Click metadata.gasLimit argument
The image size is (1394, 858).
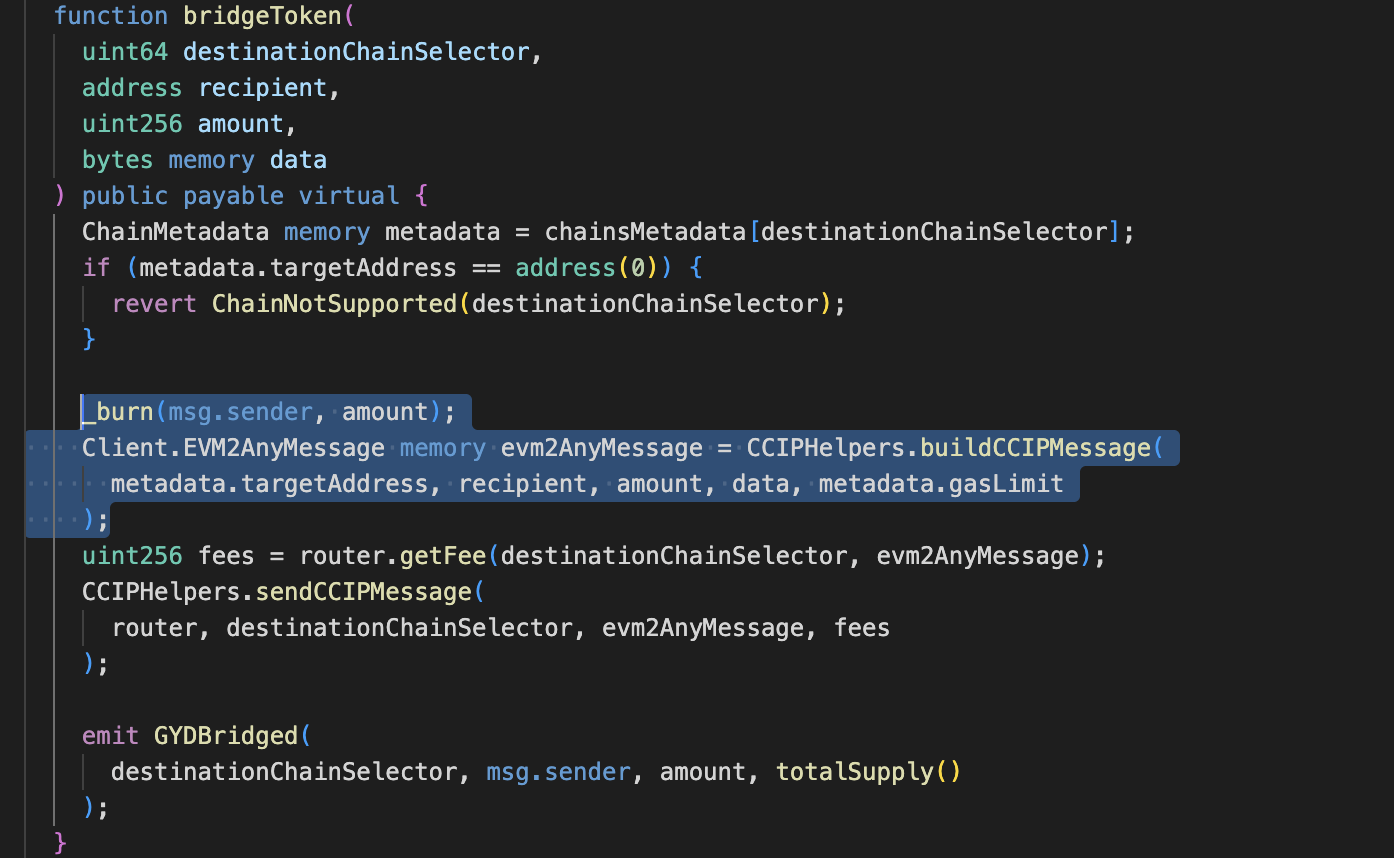[940, 484]
